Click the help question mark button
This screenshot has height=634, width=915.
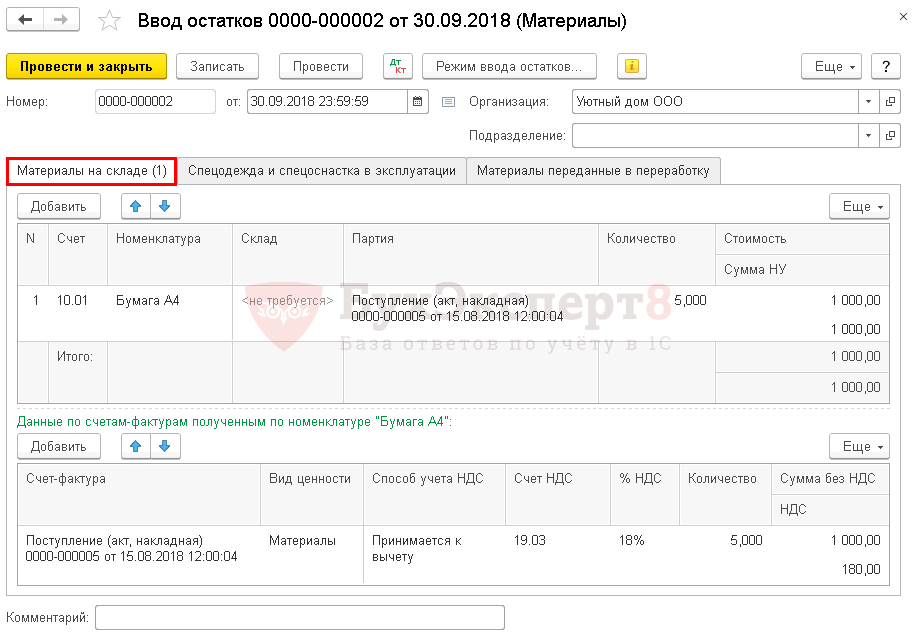click(885, 66)
